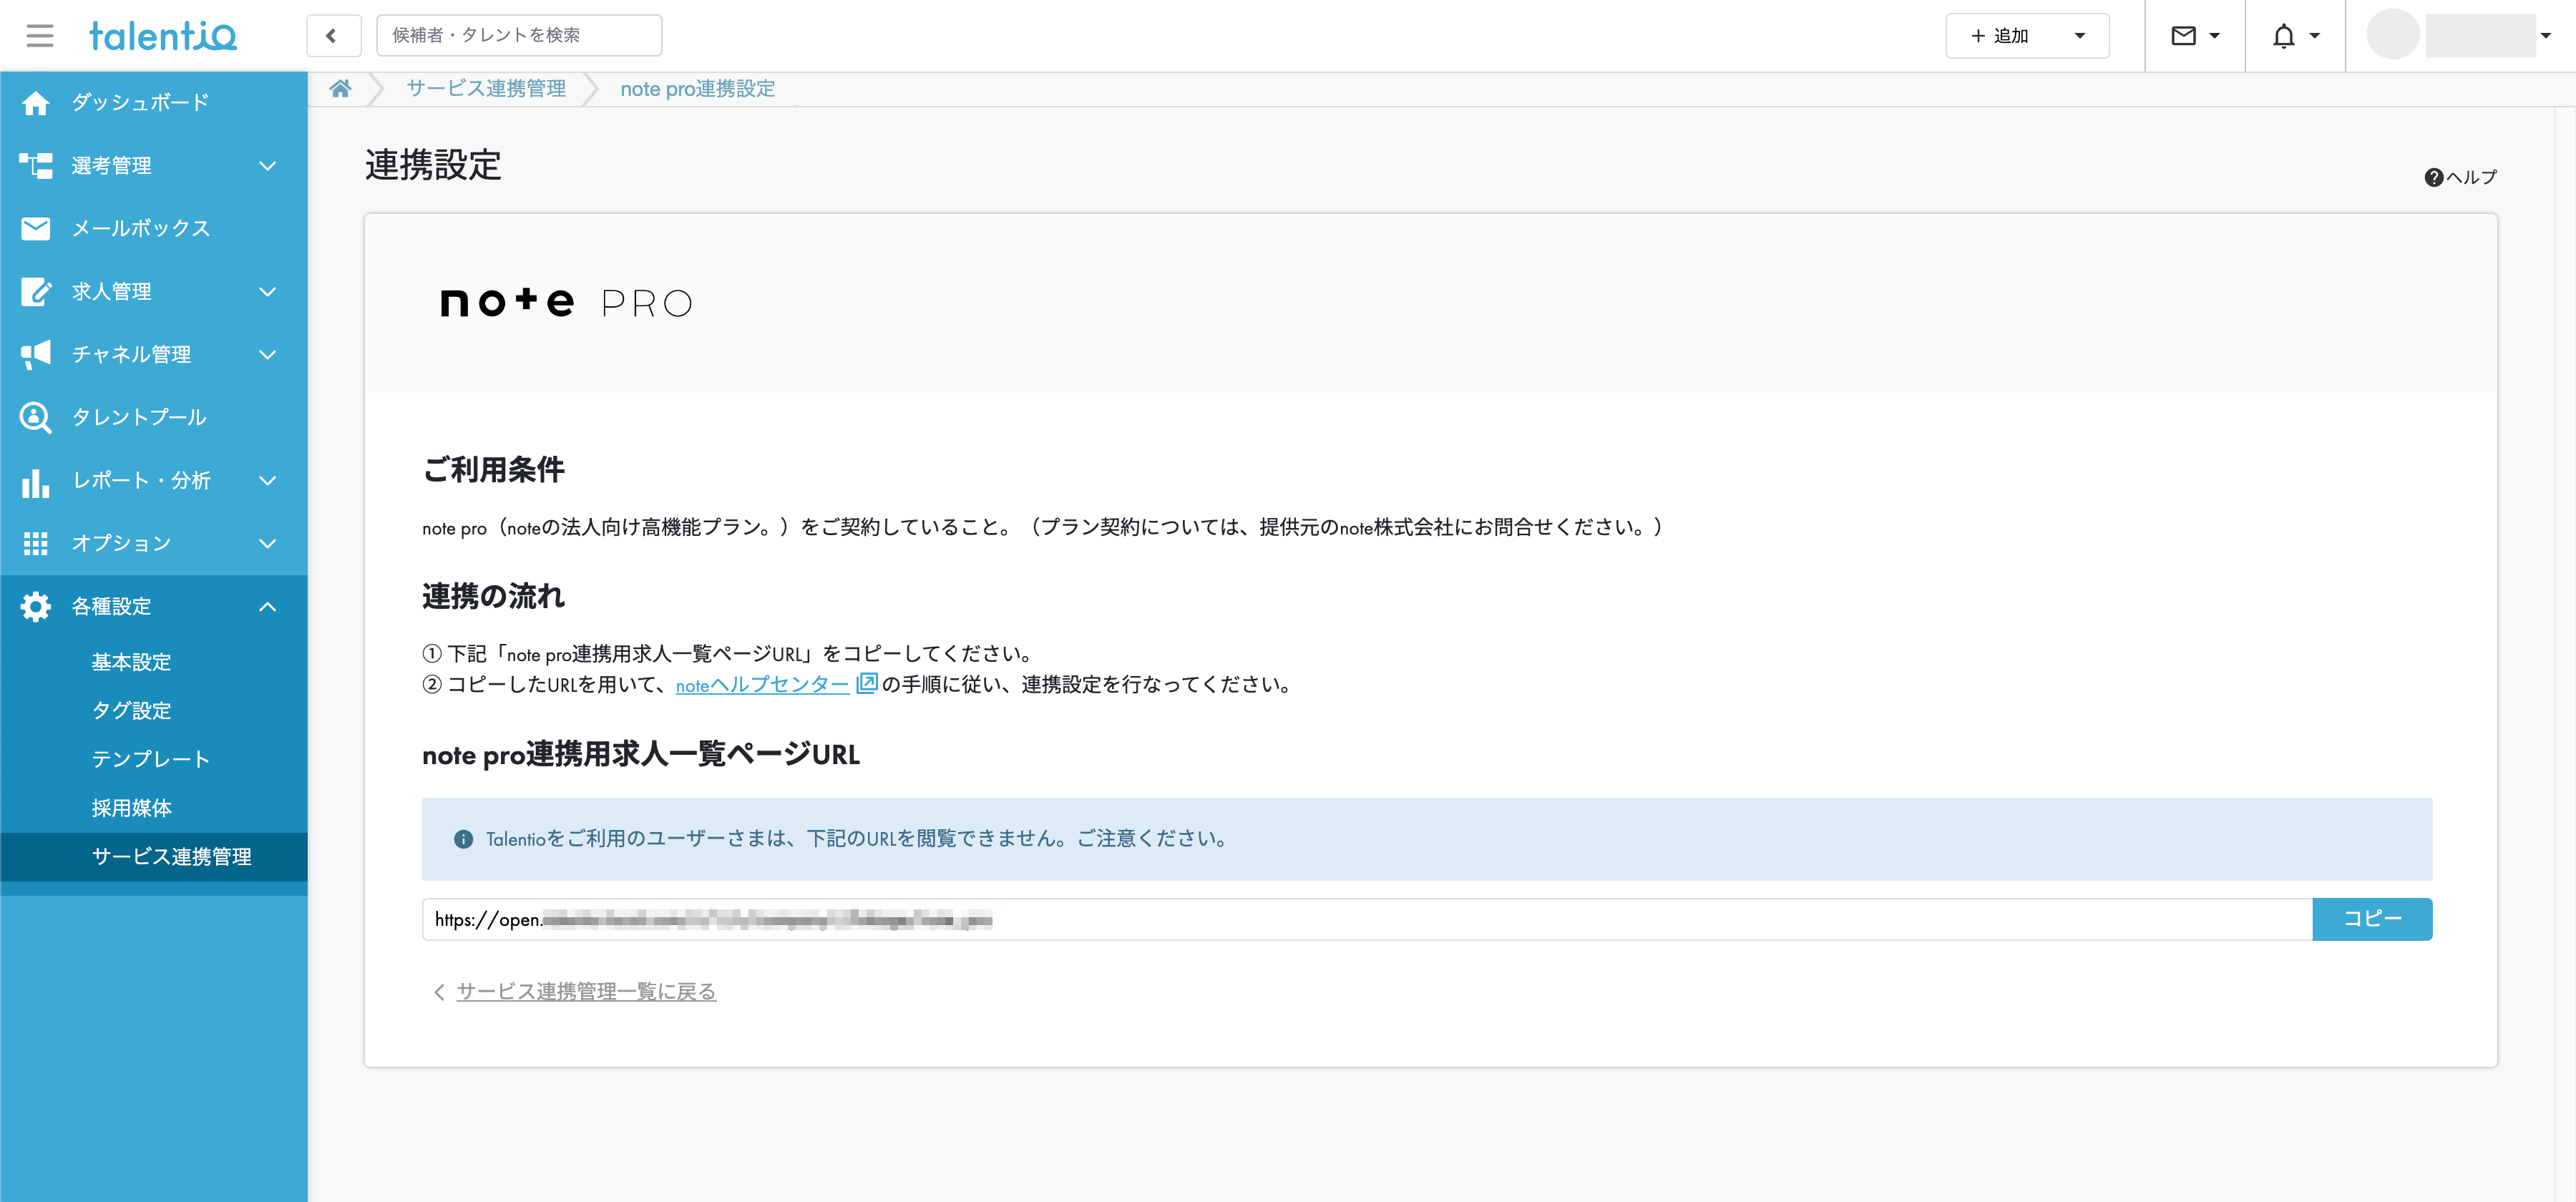2576x1202 pixels.
Task: Click the 求人管理 edit icon
Action: tap(35, 292)
